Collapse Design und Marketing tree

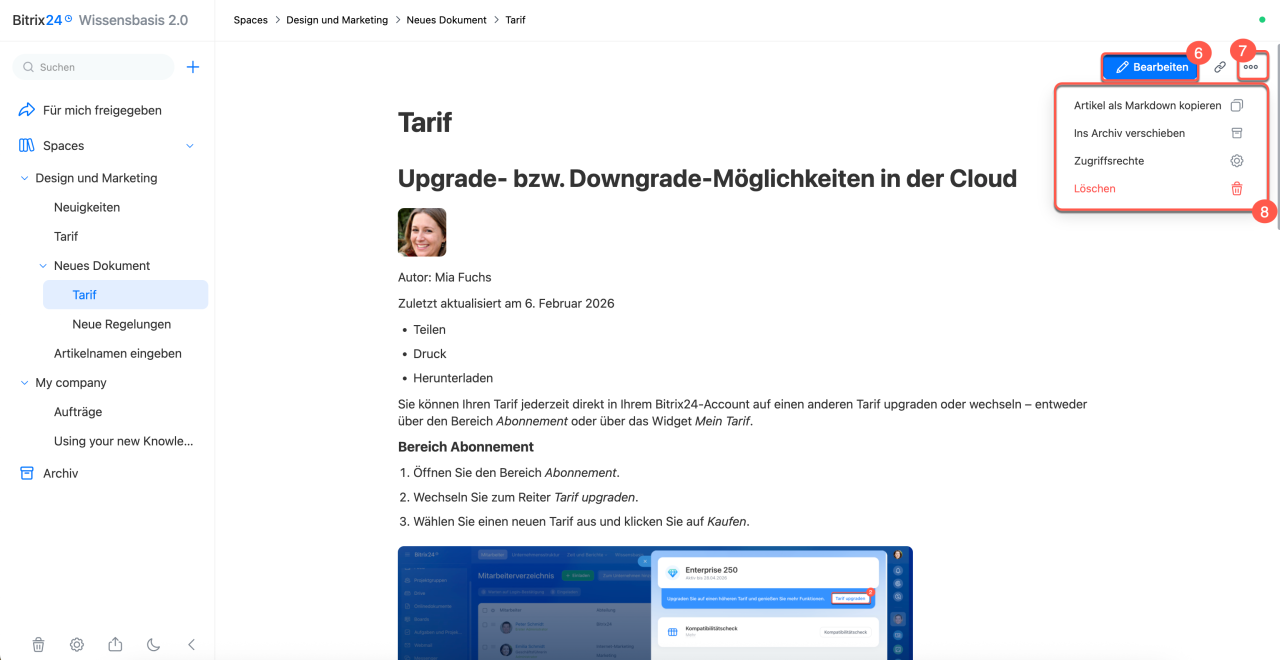click(x=25, y=178)
